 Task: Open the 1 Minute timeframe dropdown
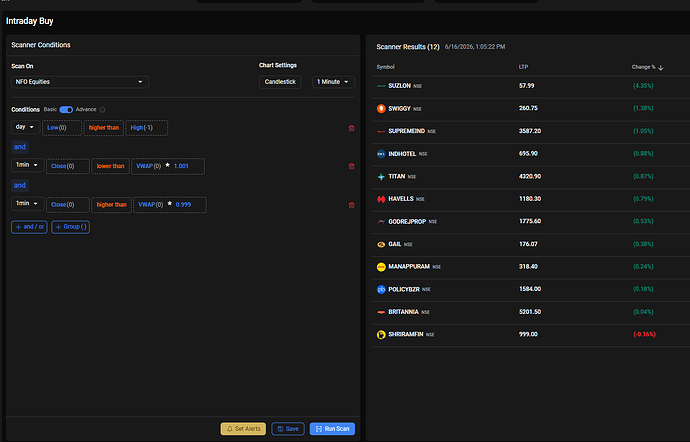(333, 82)
